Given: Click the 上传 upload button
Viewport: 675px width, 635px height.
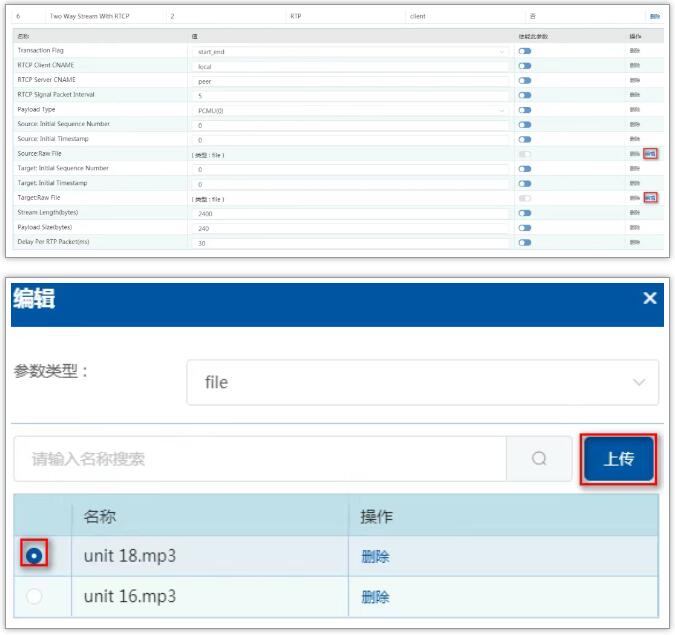Looking at the screenshot, I should coord(618,459).
